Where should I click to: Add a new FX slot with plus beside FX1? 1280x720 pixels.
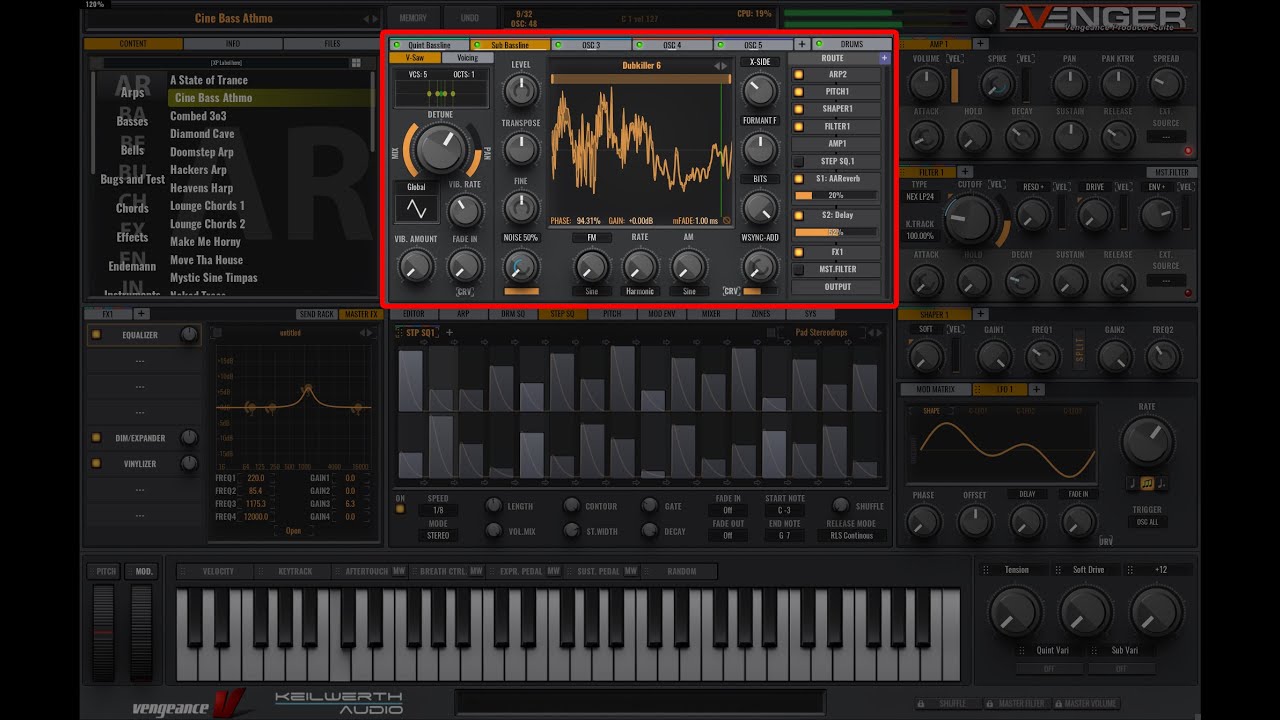142,314
